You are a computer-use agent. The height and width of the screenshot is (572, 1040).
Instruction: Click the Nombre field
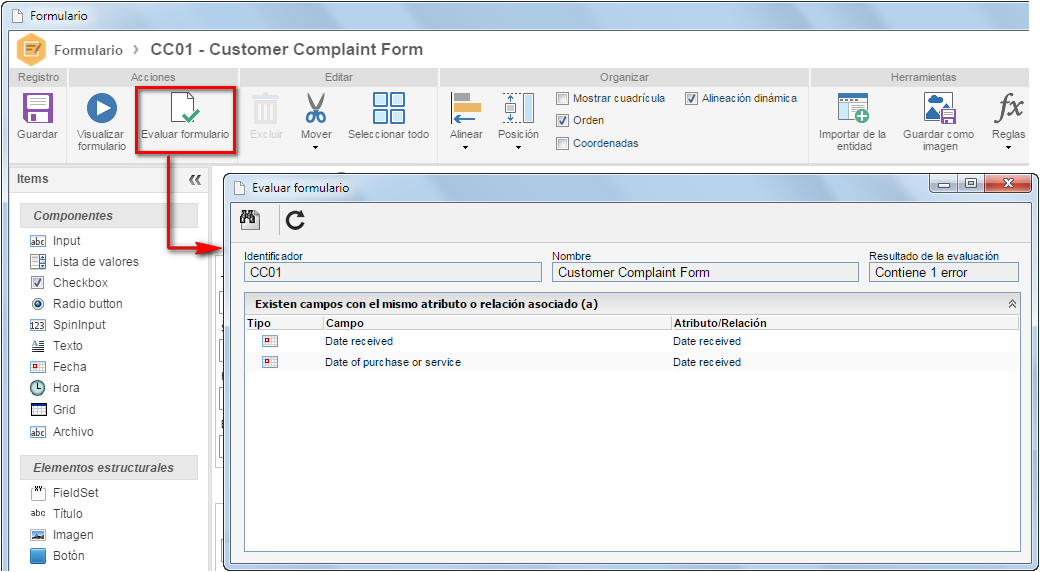tap(705, 272)
